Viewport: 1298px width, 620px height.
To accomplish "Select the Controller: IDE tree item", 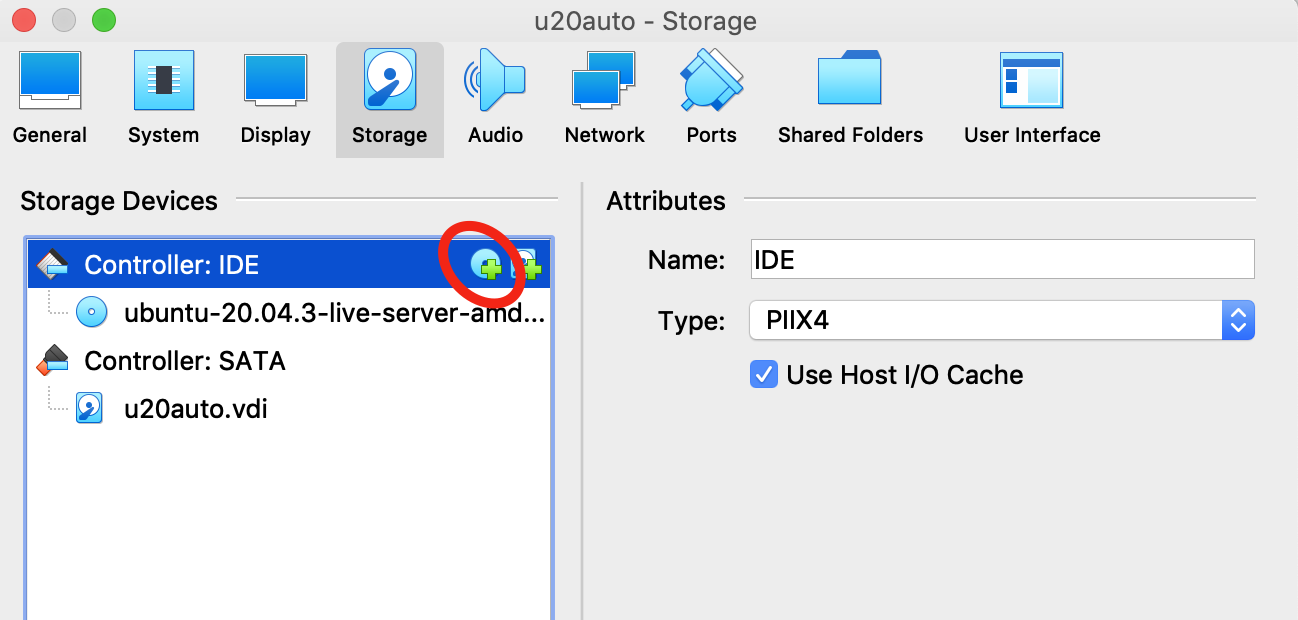I will pyautogui.click(x=171, y=264).
